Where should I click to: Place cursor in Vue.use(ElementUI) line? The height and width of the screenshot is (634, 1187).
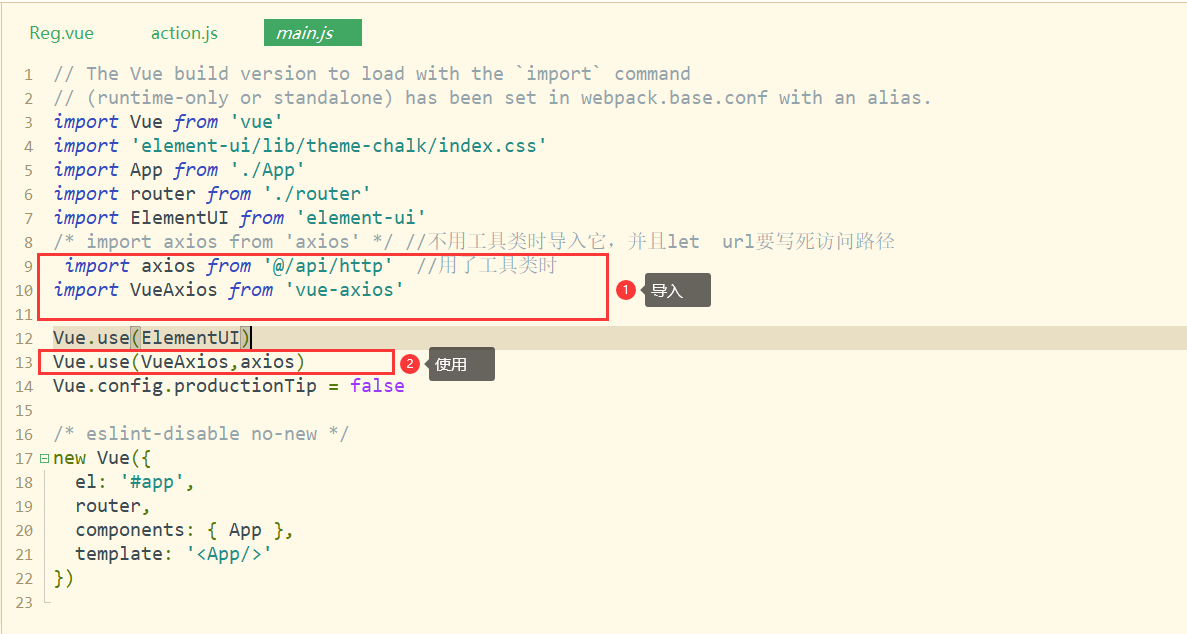pyautogui.click(x=151, y=338)
